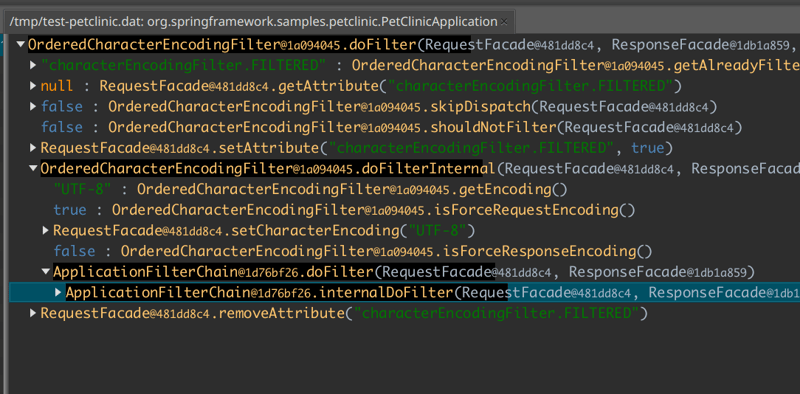Select the OrderedCharacterEncodingFilter.doFilter root row text
This screenshot has width=800, height=394.
414,44
